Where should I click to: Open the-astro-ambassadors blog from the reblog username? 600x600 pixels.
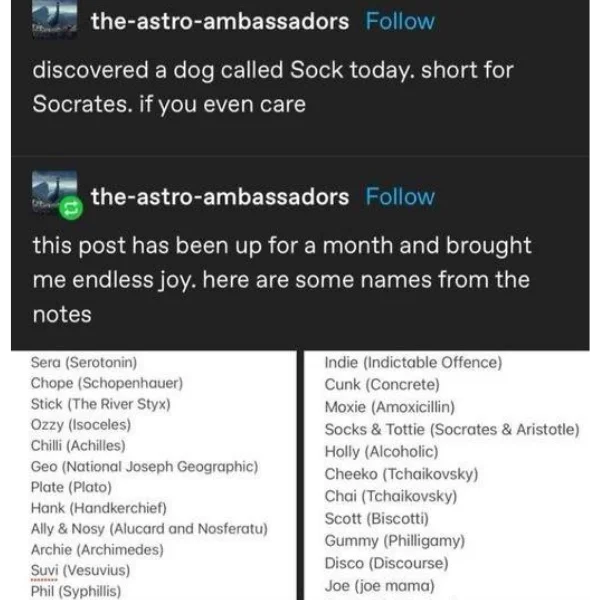point(220,197)
